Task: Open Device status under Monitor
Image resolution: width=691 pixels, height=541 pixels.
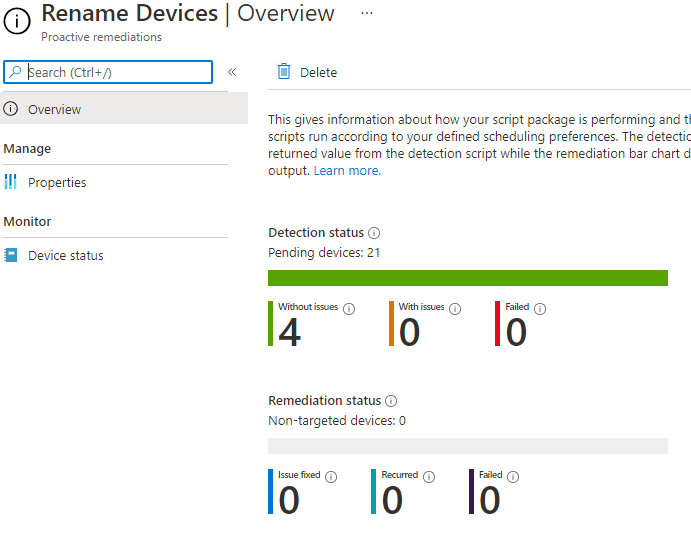Action: point(66,255)
